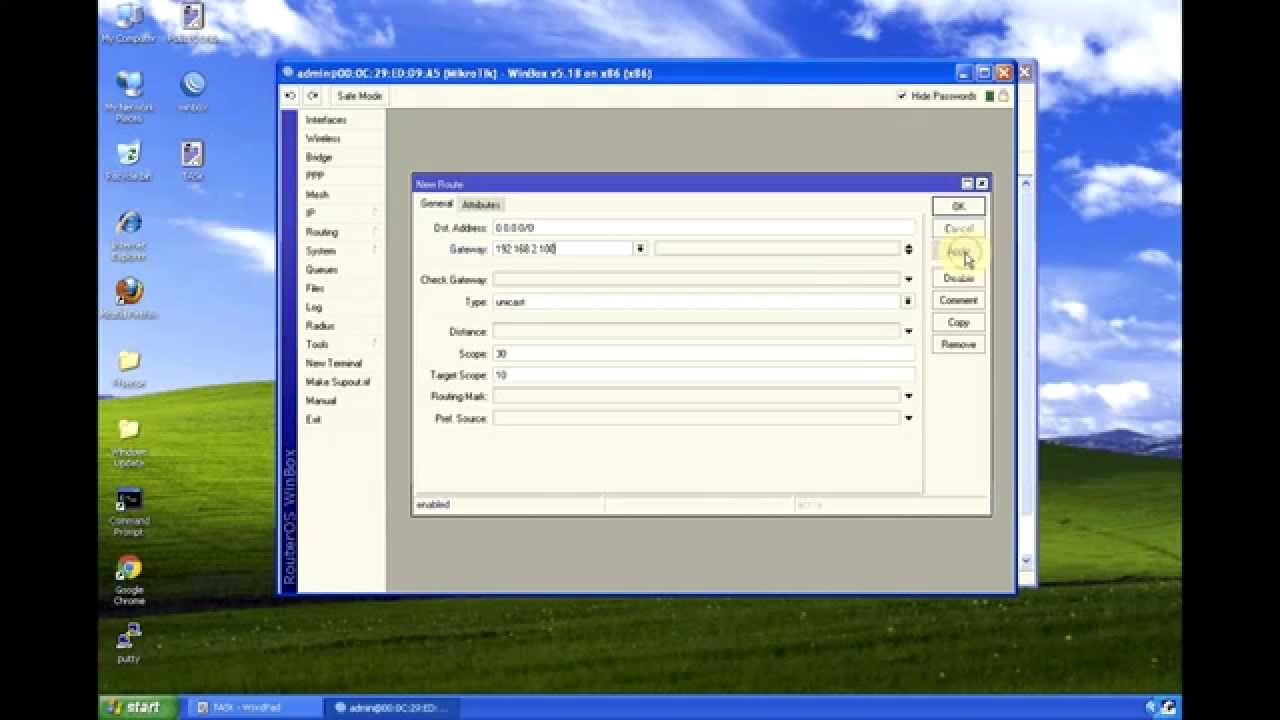Screen dimensions: 1280x720
Task: Open Mozilla Firefox desktop icon
Action: tap(128, 299)
